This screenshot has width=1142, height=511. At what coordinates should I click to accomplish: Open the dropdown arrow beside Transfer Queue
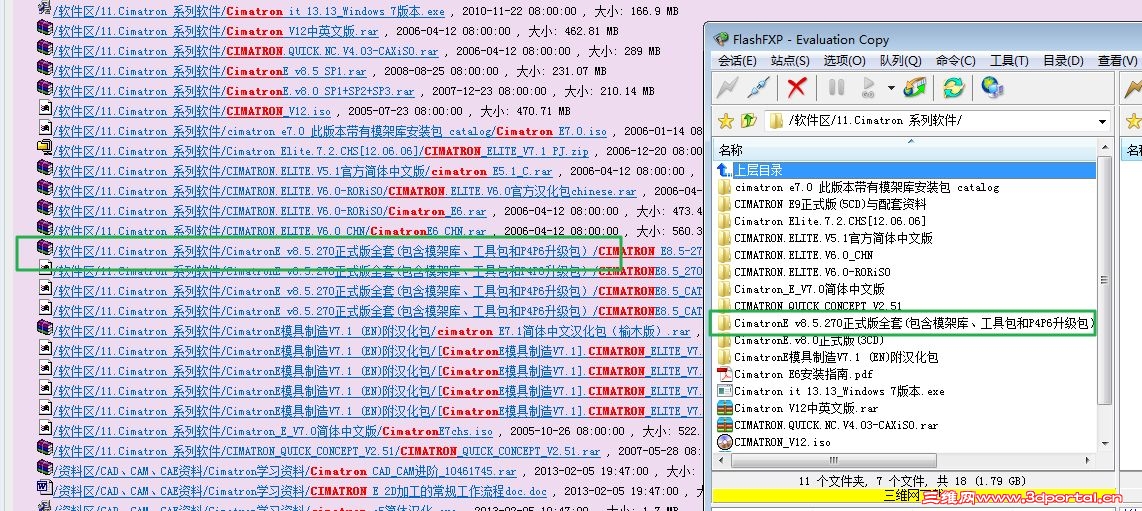[x=891, y=88]
